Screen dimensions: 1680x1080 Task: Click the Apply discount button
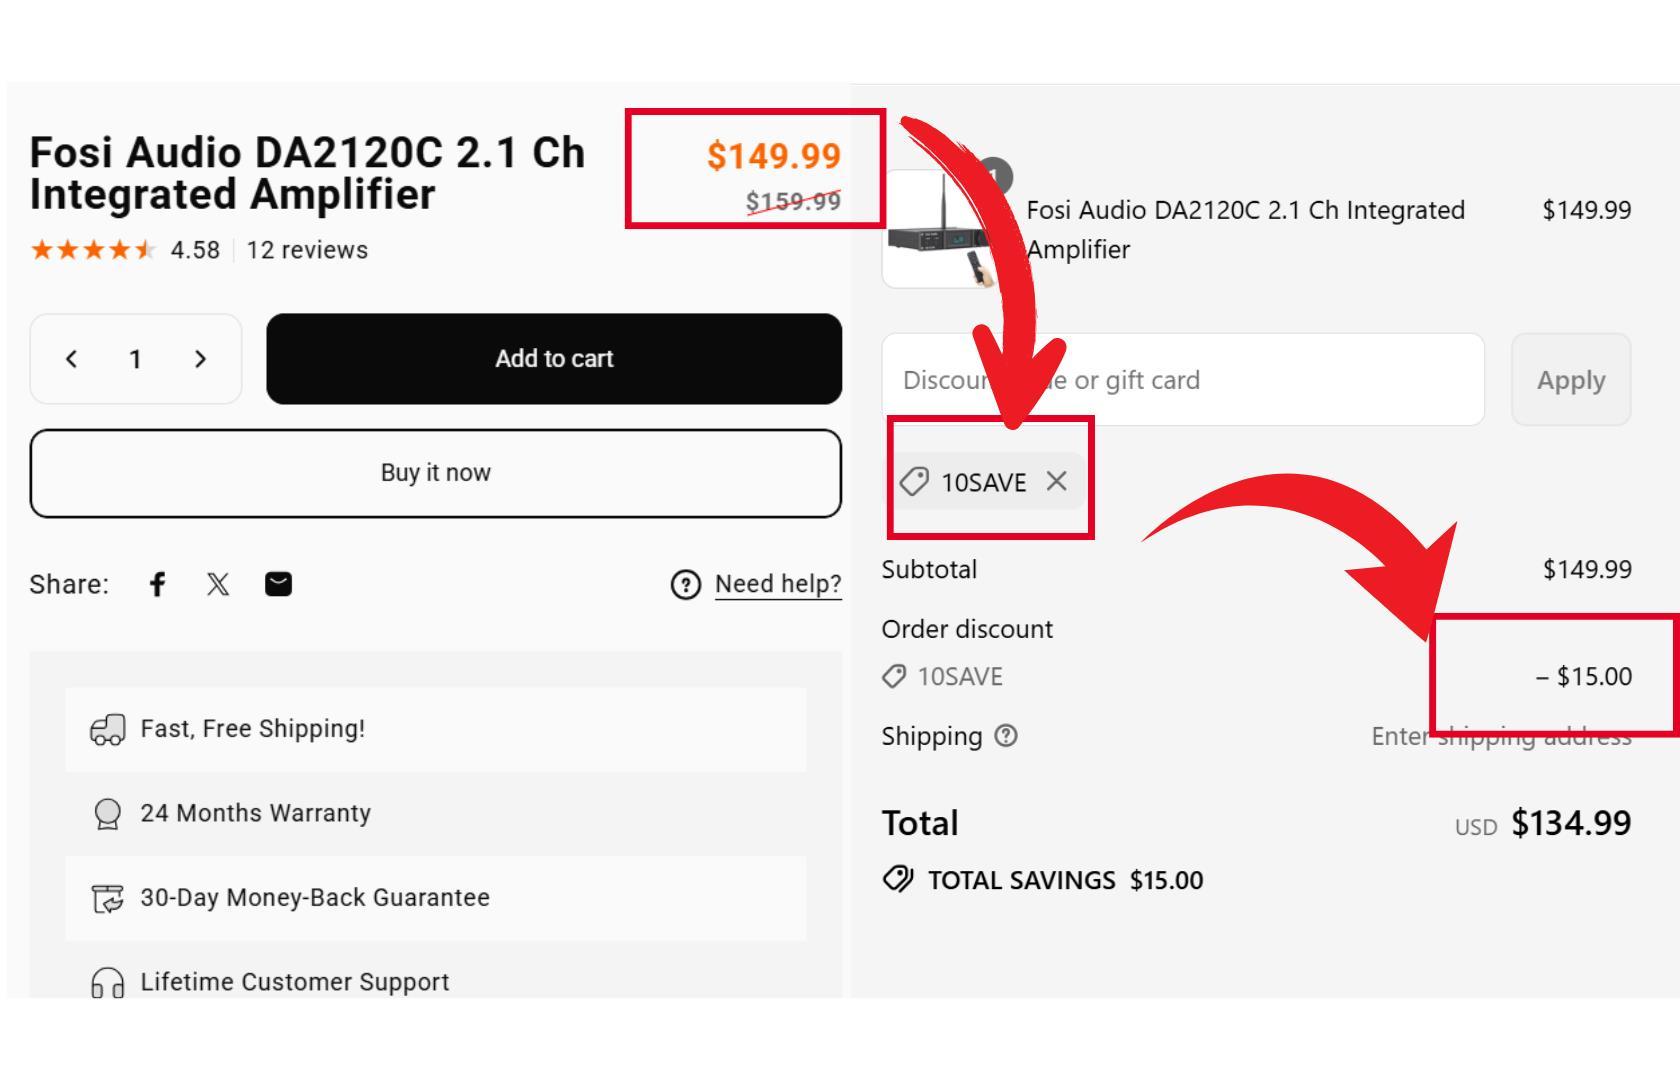point(1570,380)
